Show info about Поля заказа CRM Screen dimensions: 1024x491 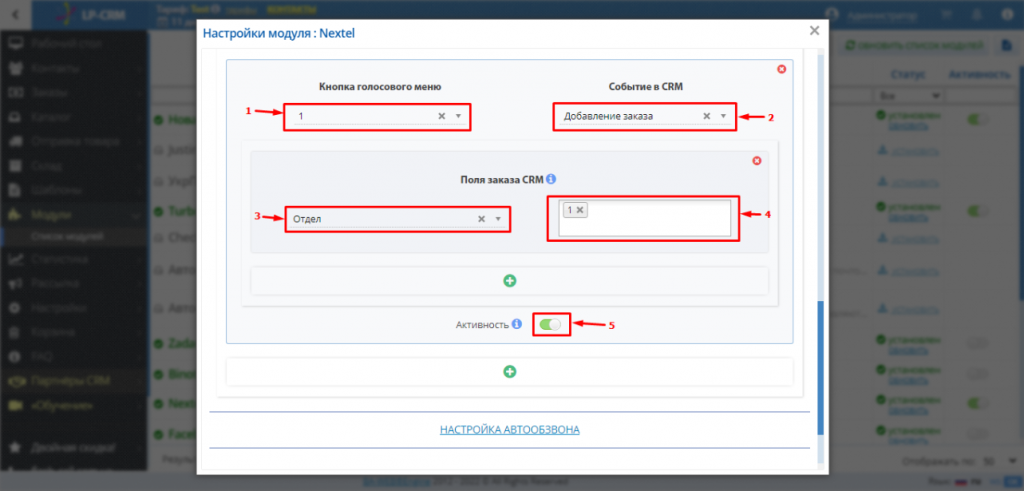551,179
